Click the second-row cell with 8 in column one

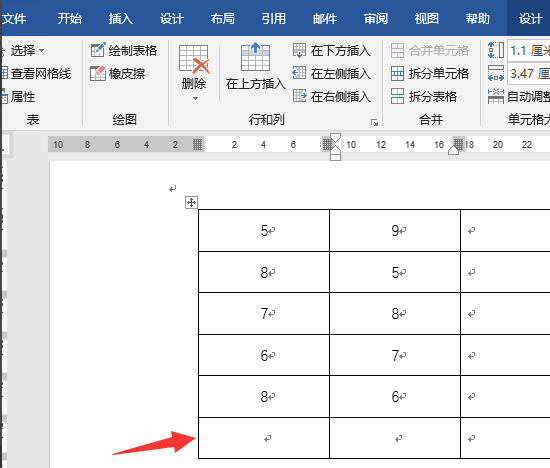[x=264, y=272]
